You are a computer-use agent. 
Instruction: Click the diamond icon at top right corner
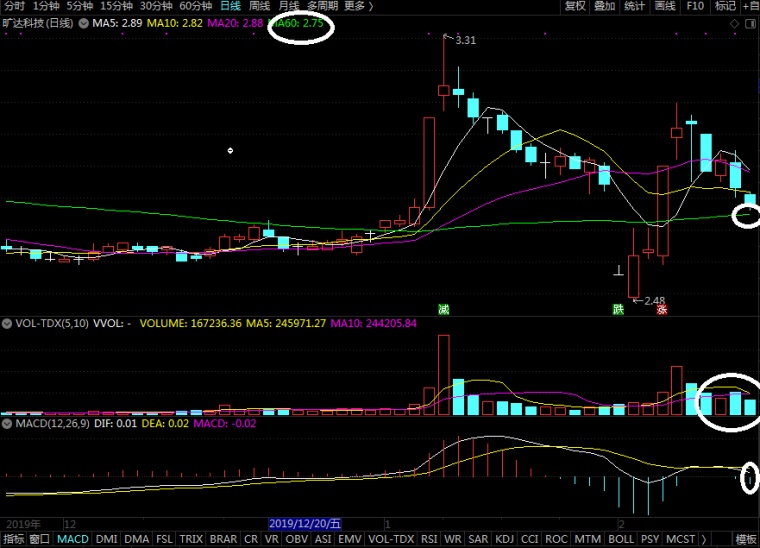click(x=735, y=22)
